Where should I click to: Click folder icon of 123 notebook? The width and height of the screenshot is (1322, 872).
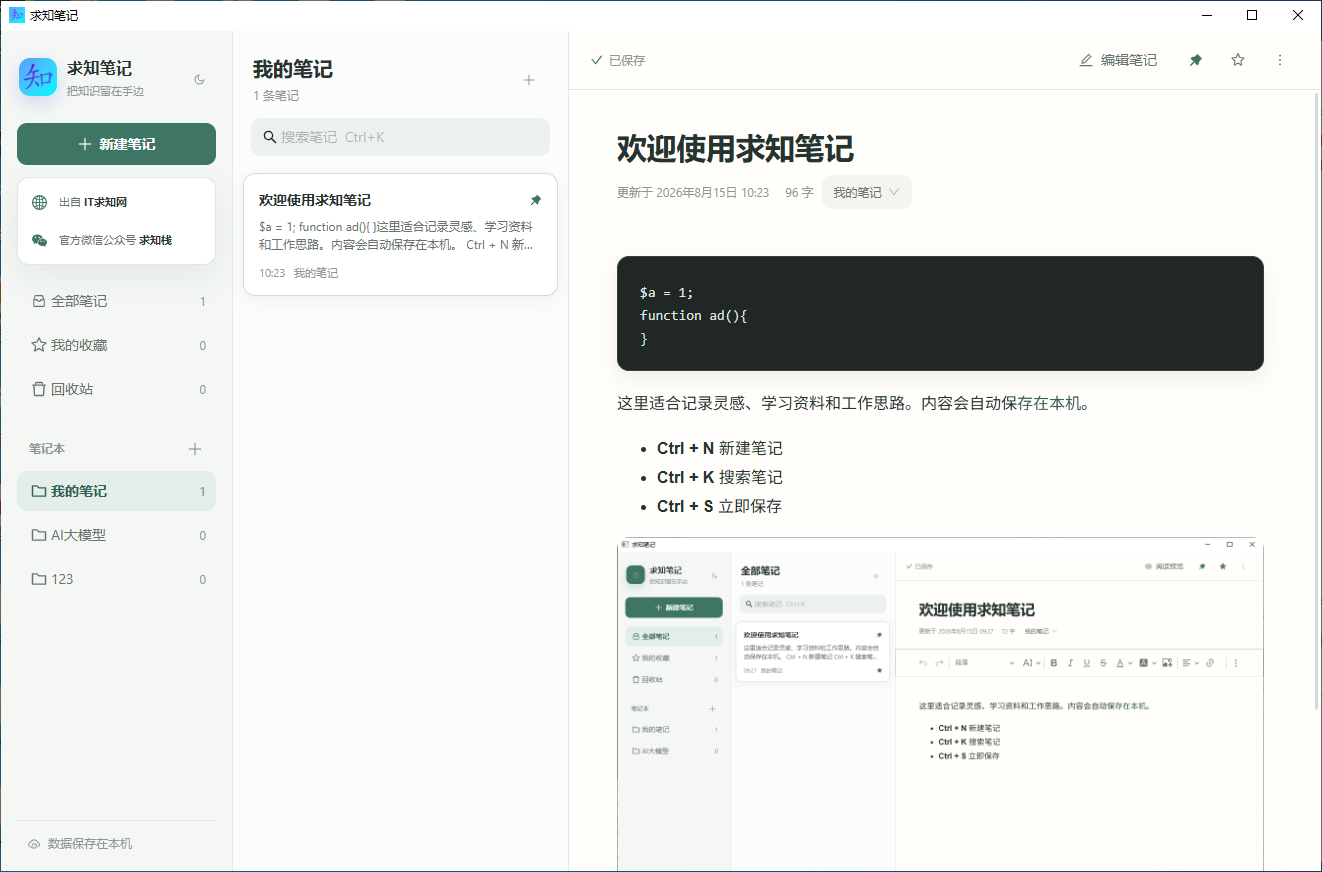(x=38, y=579)
